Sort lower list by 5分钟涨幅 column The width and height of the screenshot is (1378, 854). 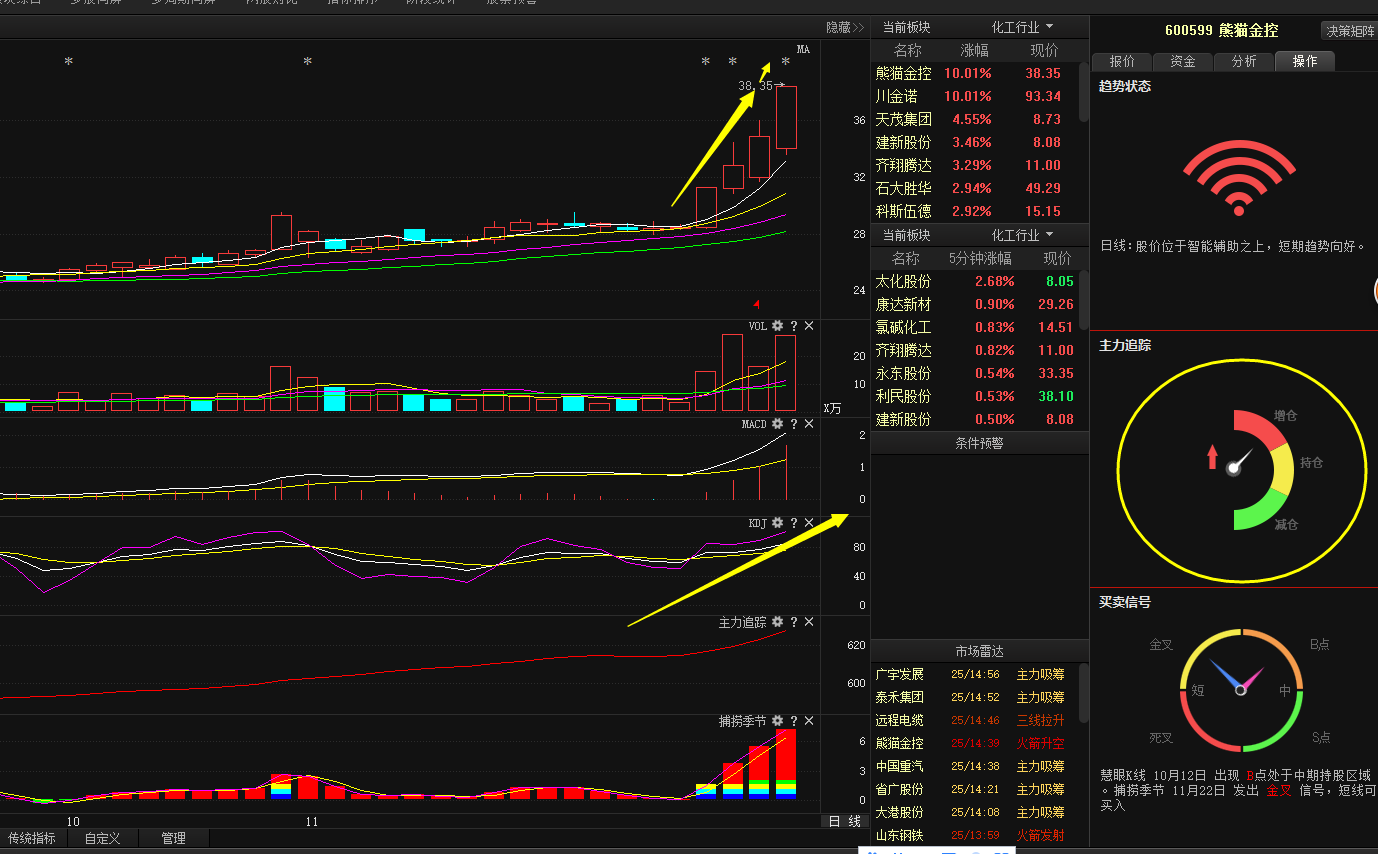click(980, 258)
